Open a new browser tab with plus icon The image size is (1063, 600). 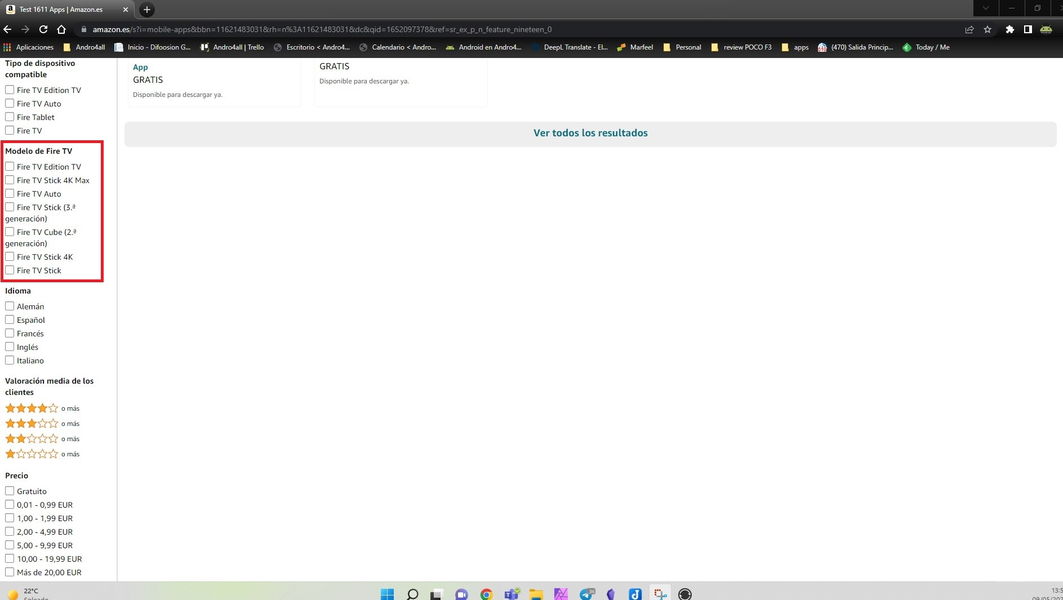tap(147, 9)
